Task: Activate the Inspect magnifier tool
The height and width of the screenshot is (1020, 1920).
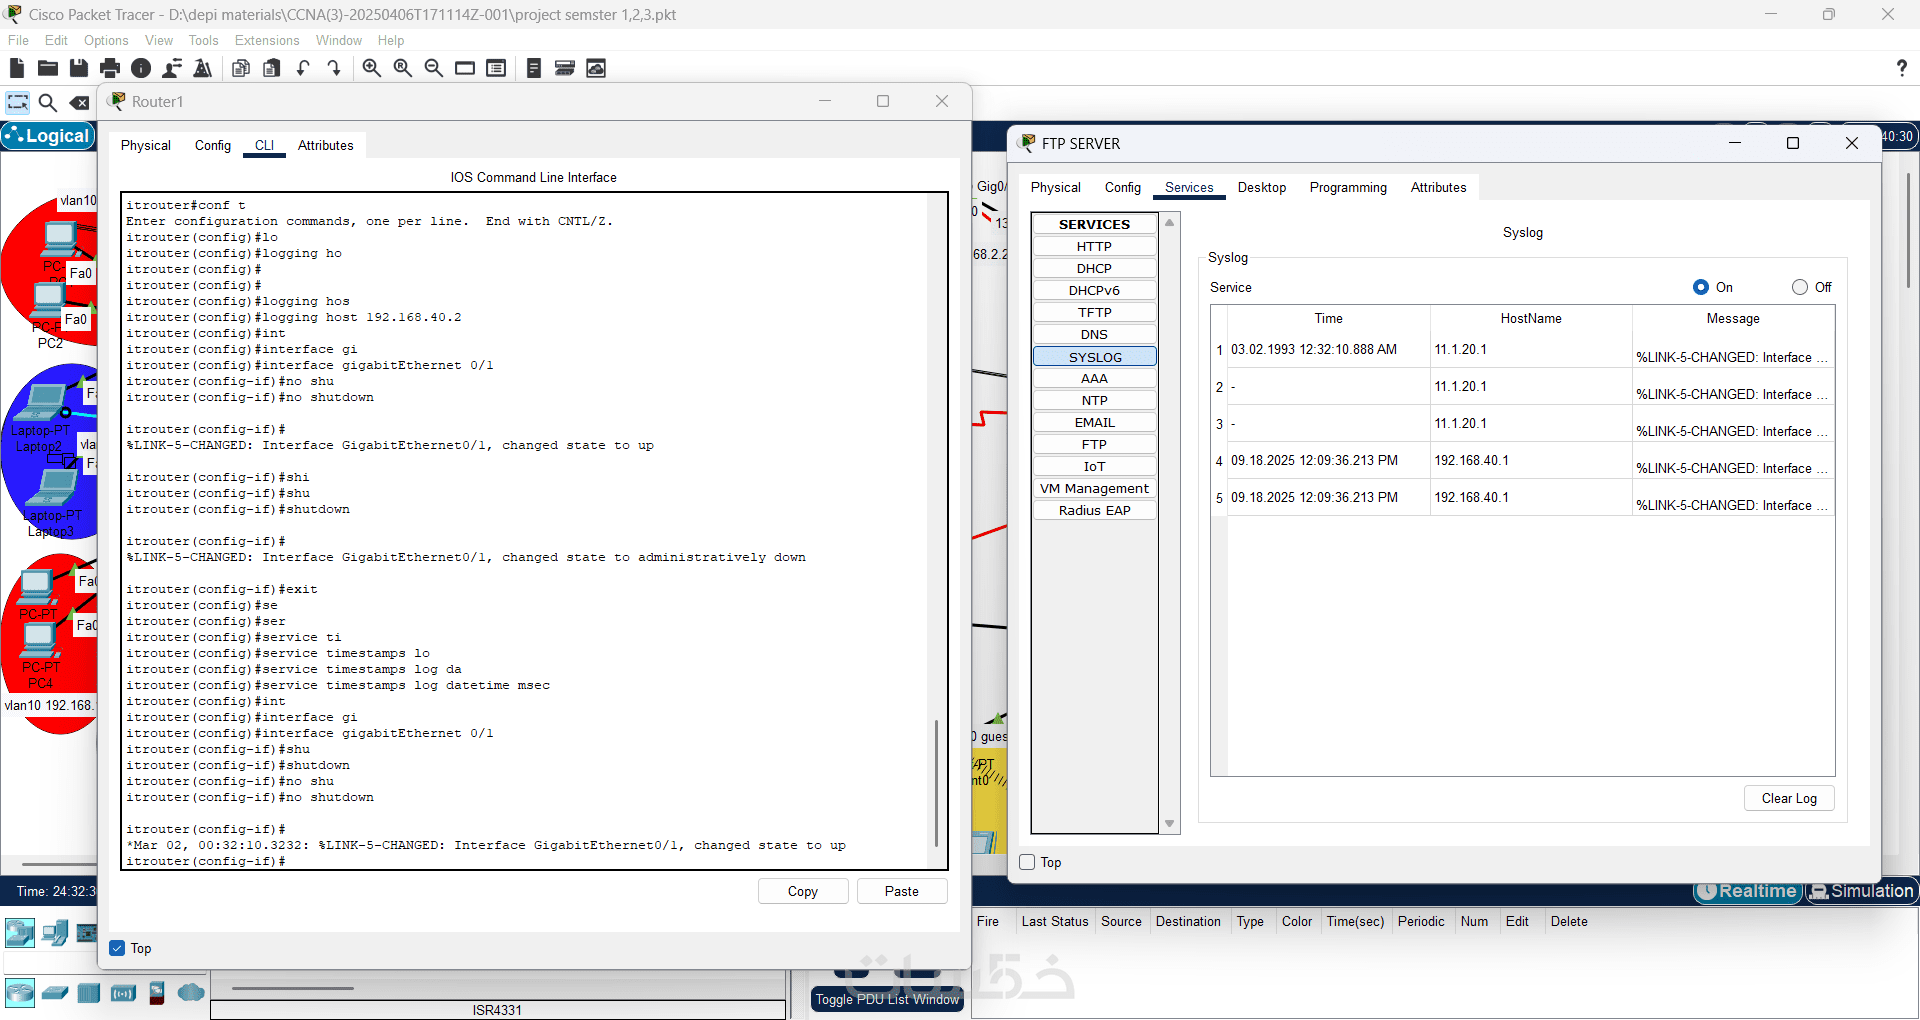Action: pos(47,102)
